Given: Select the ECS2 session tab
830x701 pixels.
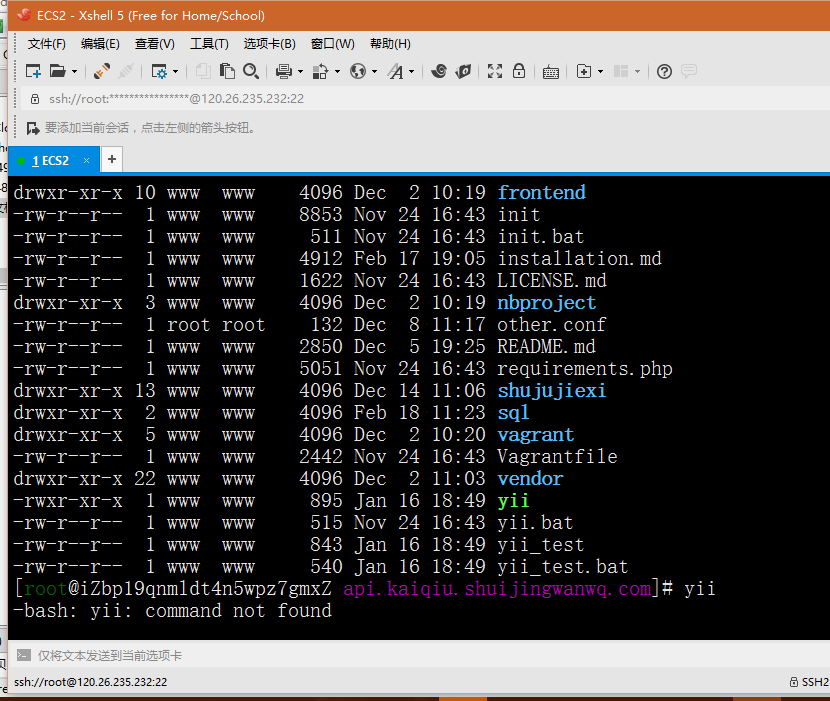Looking at the screenshot, I should click(x=50, y=160).
